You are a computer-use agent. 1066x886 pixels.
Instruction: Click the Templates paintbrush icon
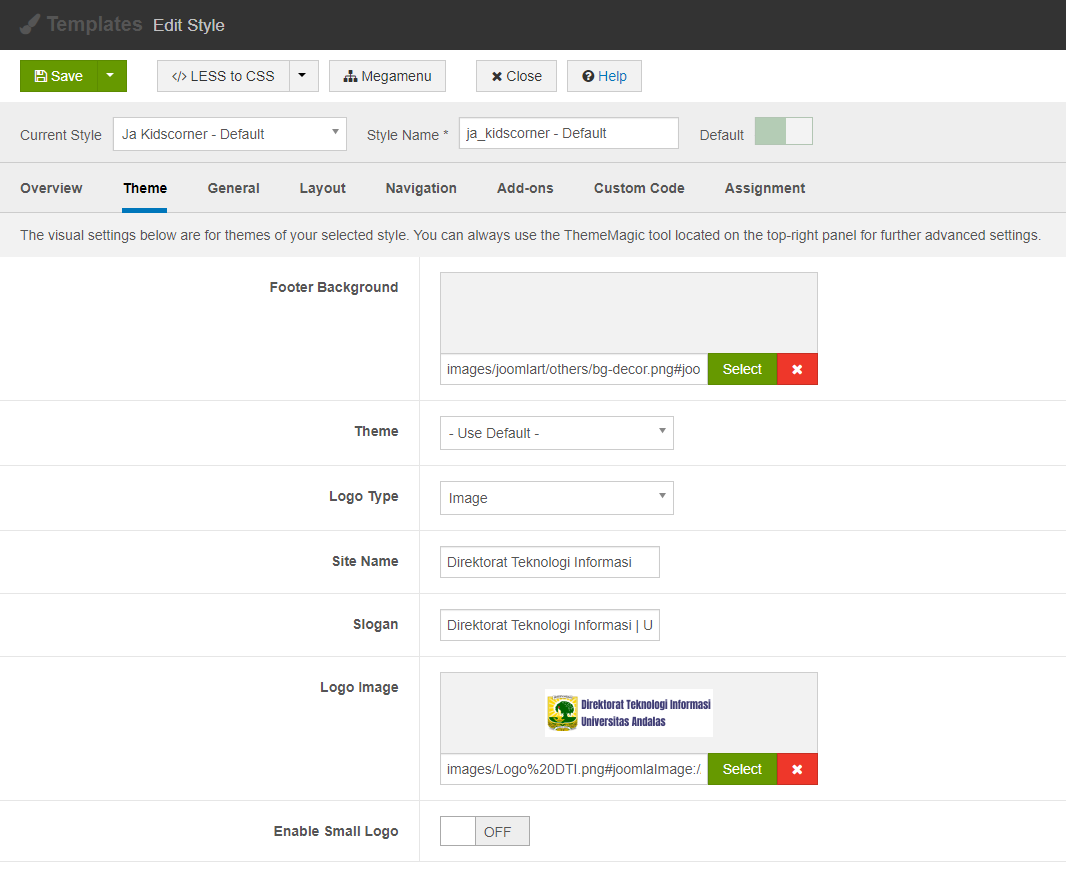pyautogui.click(x=30, y=24)
